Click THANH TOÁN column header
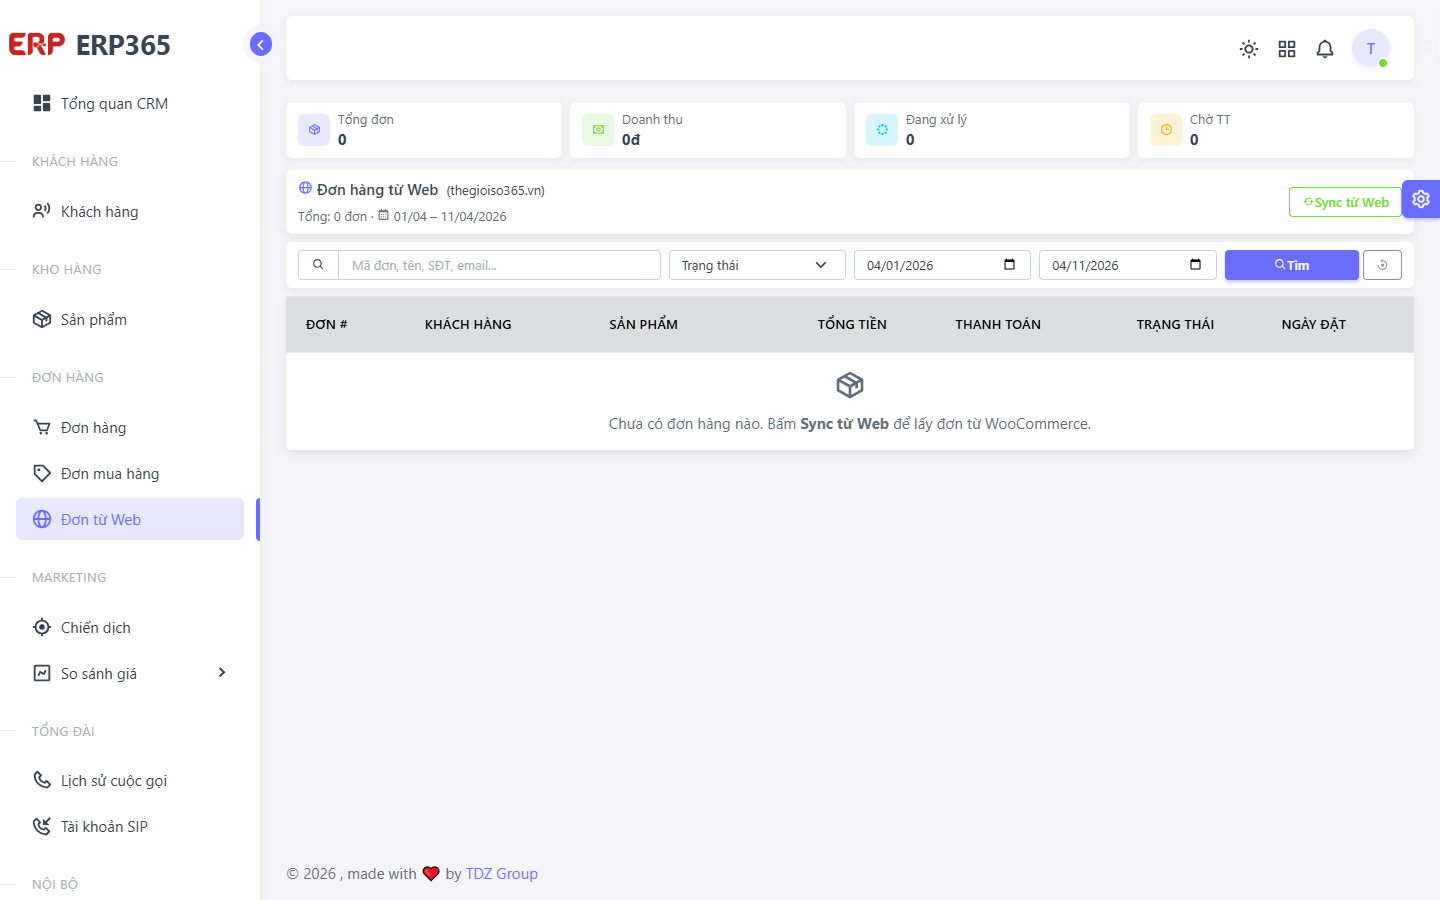This screenshot has height=900, width=1440. click(998, 324)
